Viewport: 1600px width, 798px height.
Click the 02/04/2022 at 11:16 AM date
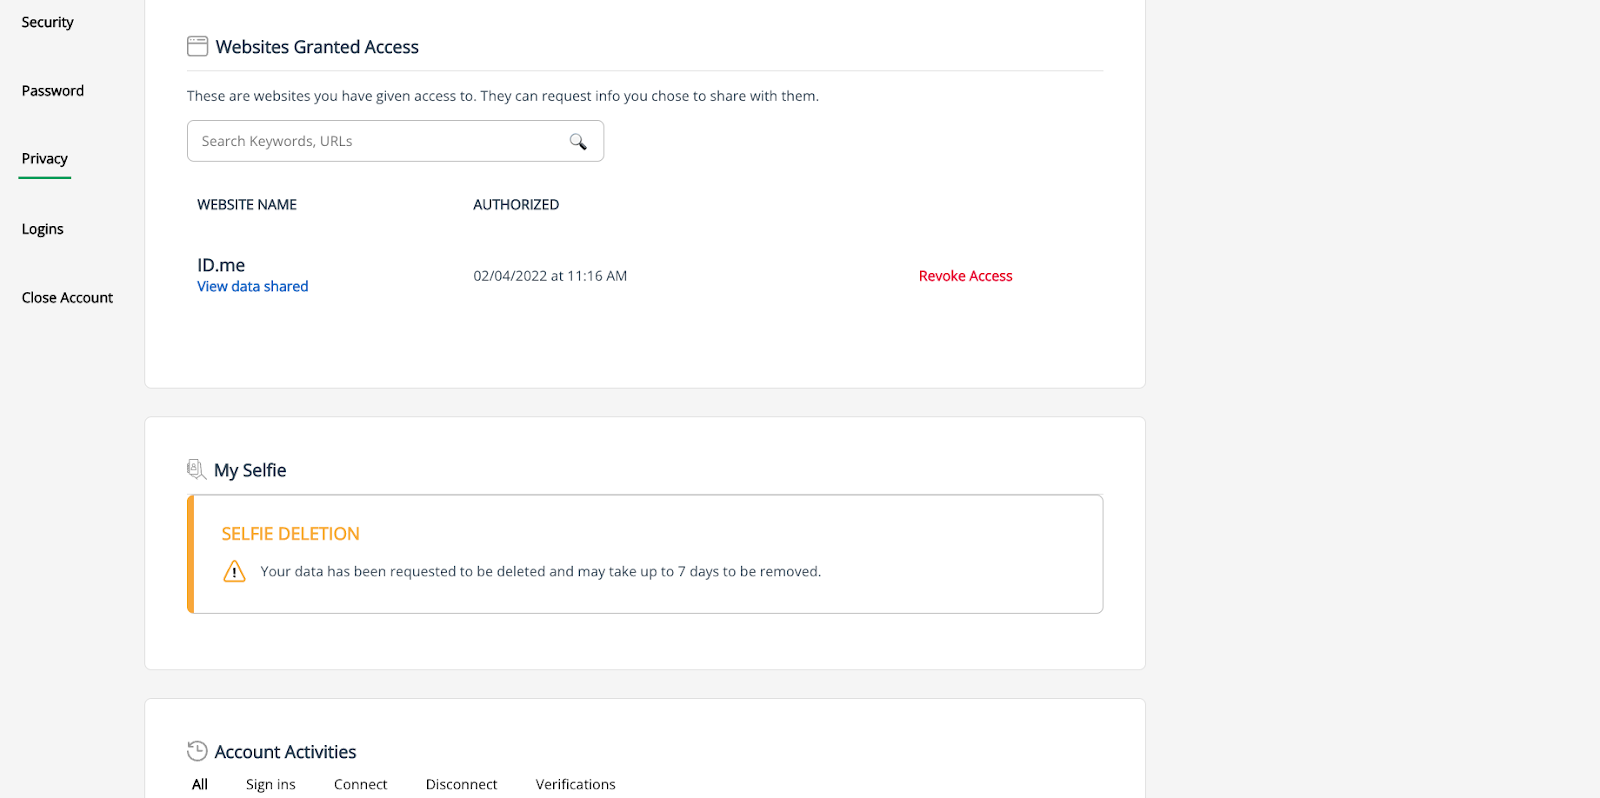pyautogui.click(x=550, y=276)
